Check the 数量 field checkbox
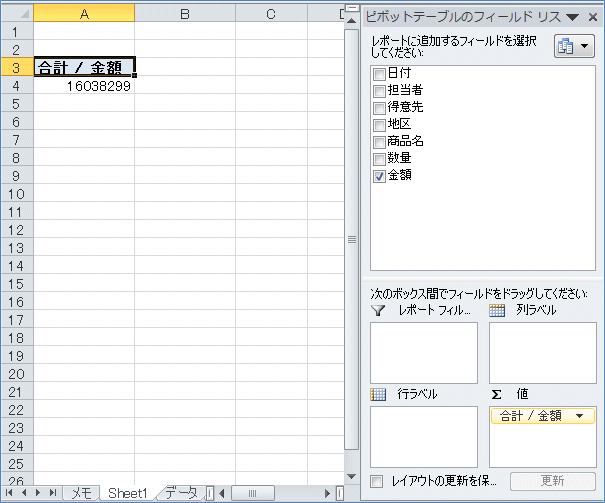 tap(379, 159)
